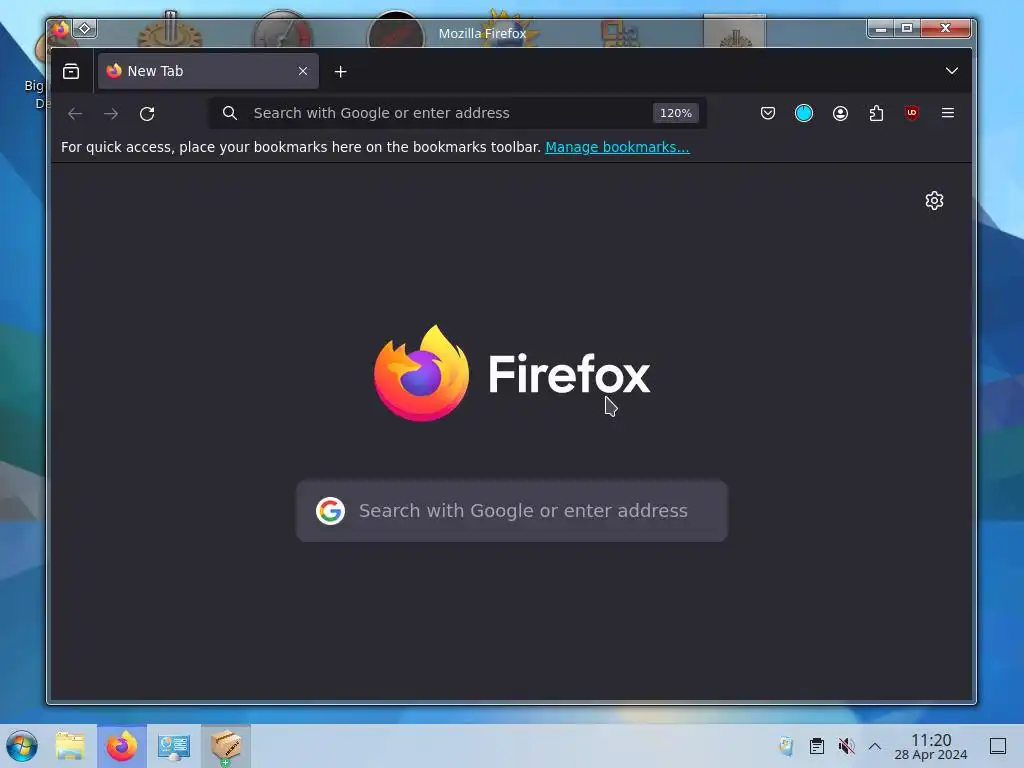Open the window menu Firefox icon in title bar
1024x768 pixels.
[60, 29]
